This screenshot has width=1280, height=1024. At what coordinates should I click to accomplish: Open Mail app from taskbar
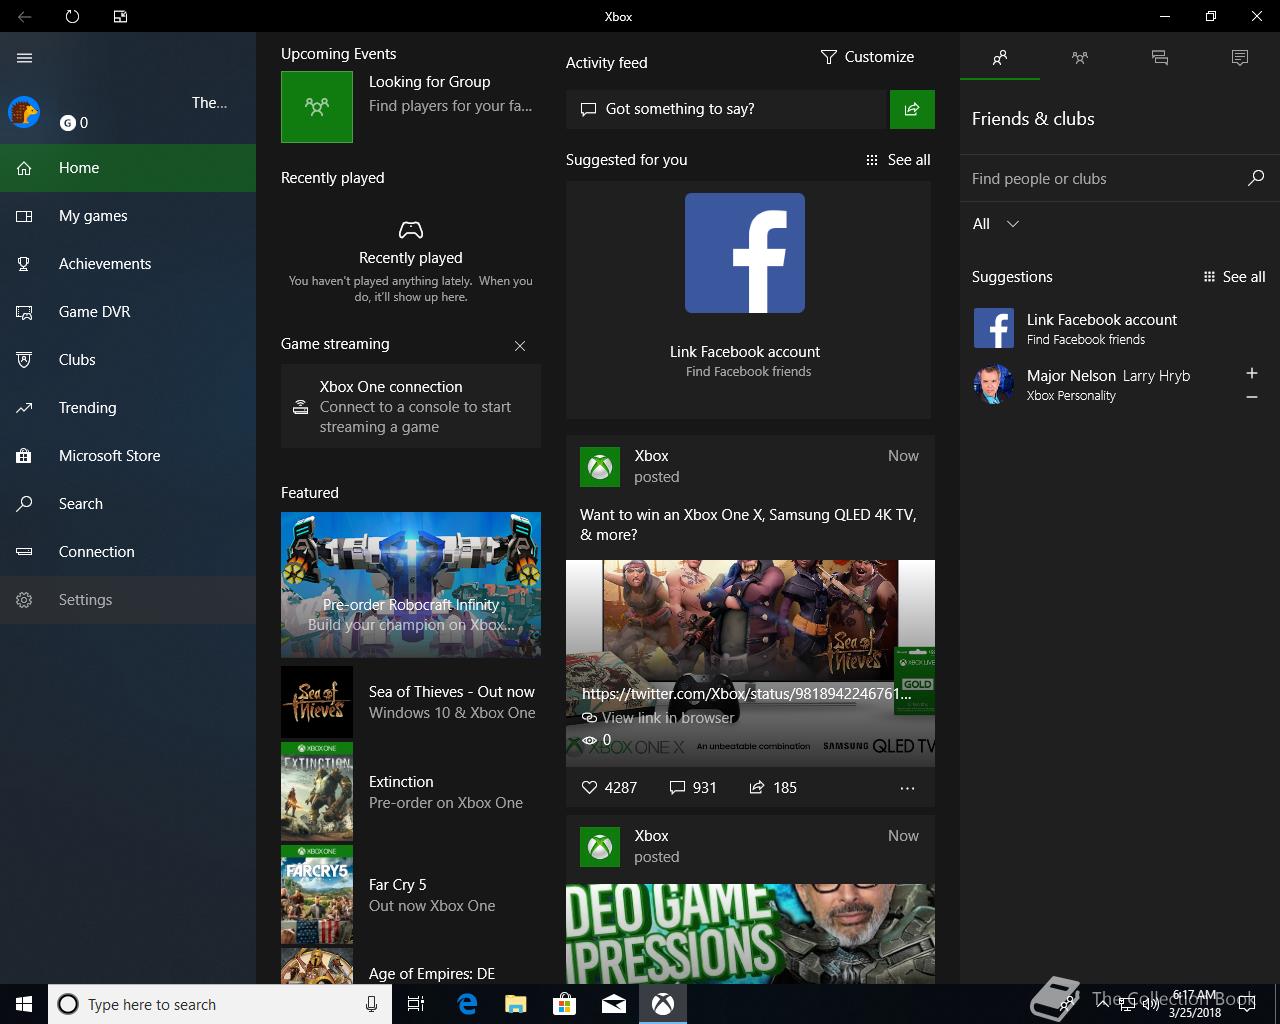(614, 1004)
